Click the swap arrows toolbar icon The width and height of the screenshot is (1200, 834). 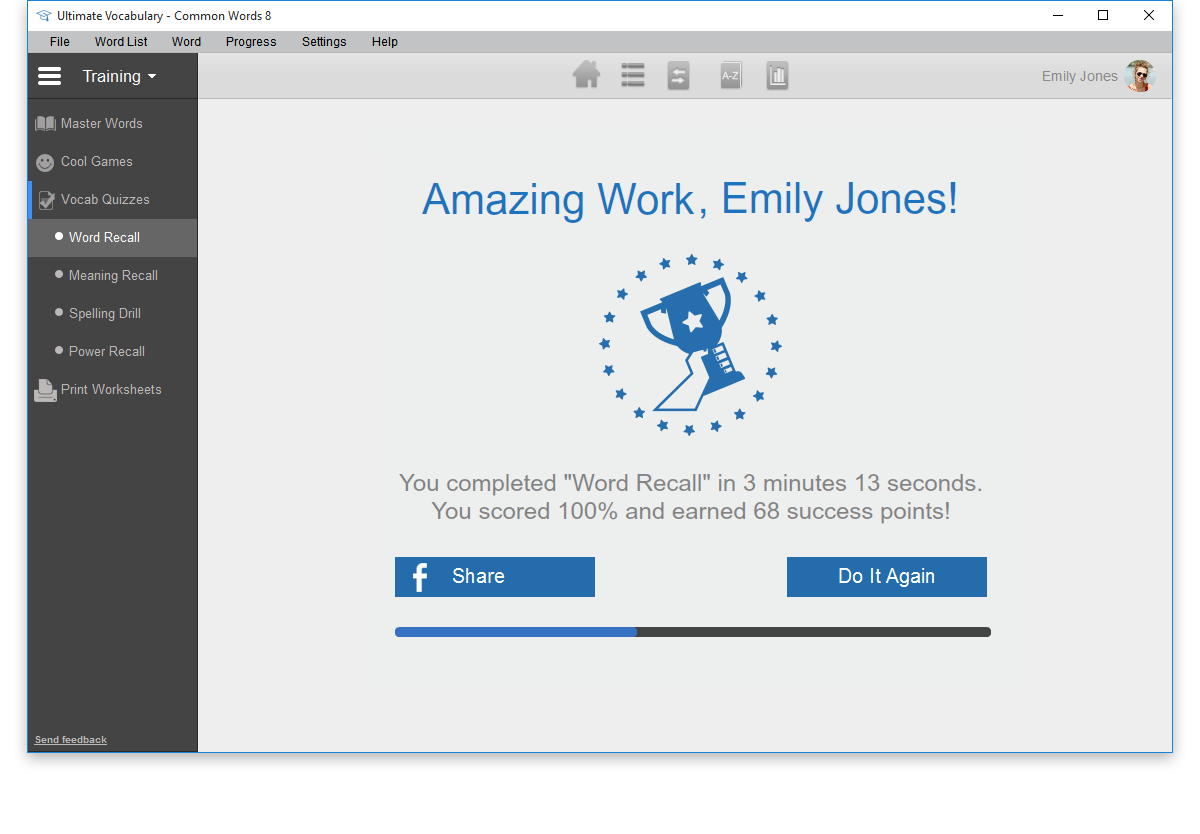coord(679,76)
